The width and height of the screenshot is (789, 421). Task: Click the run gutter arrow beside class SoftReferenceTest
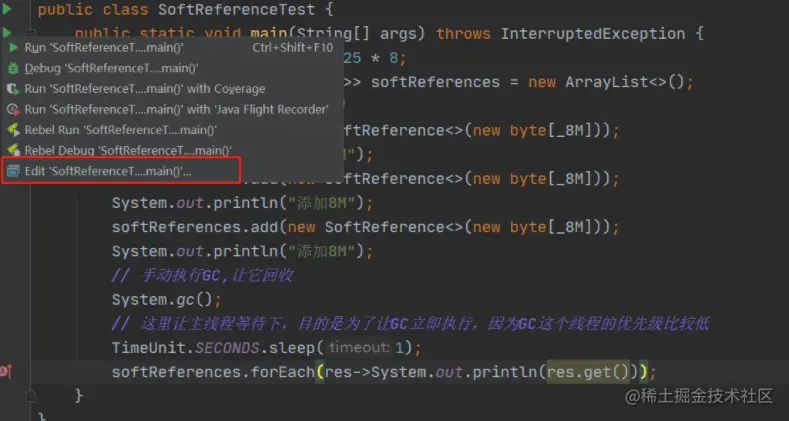click(7, 9)
